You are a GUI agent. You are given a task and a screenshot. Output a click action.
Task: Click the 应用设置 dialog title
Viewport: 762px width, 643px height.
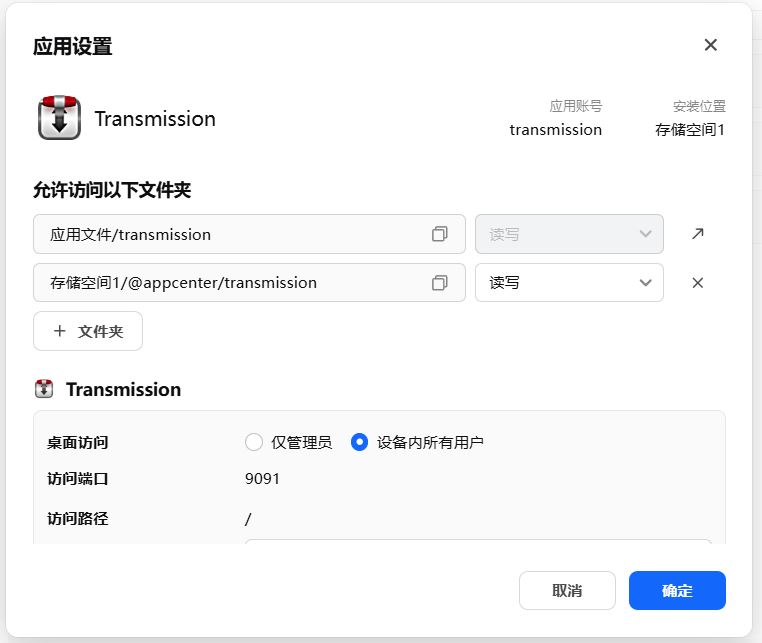pos(73,47)
